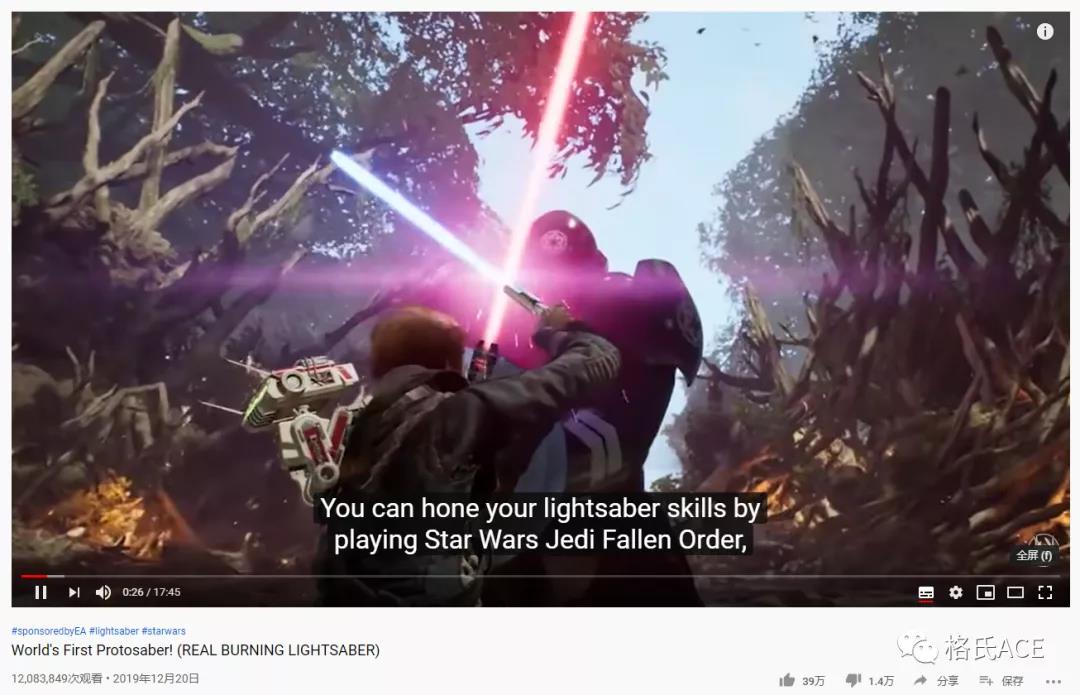
Task: Toggle subtitles/closed captions button
Action: click(x=926, y=592)
